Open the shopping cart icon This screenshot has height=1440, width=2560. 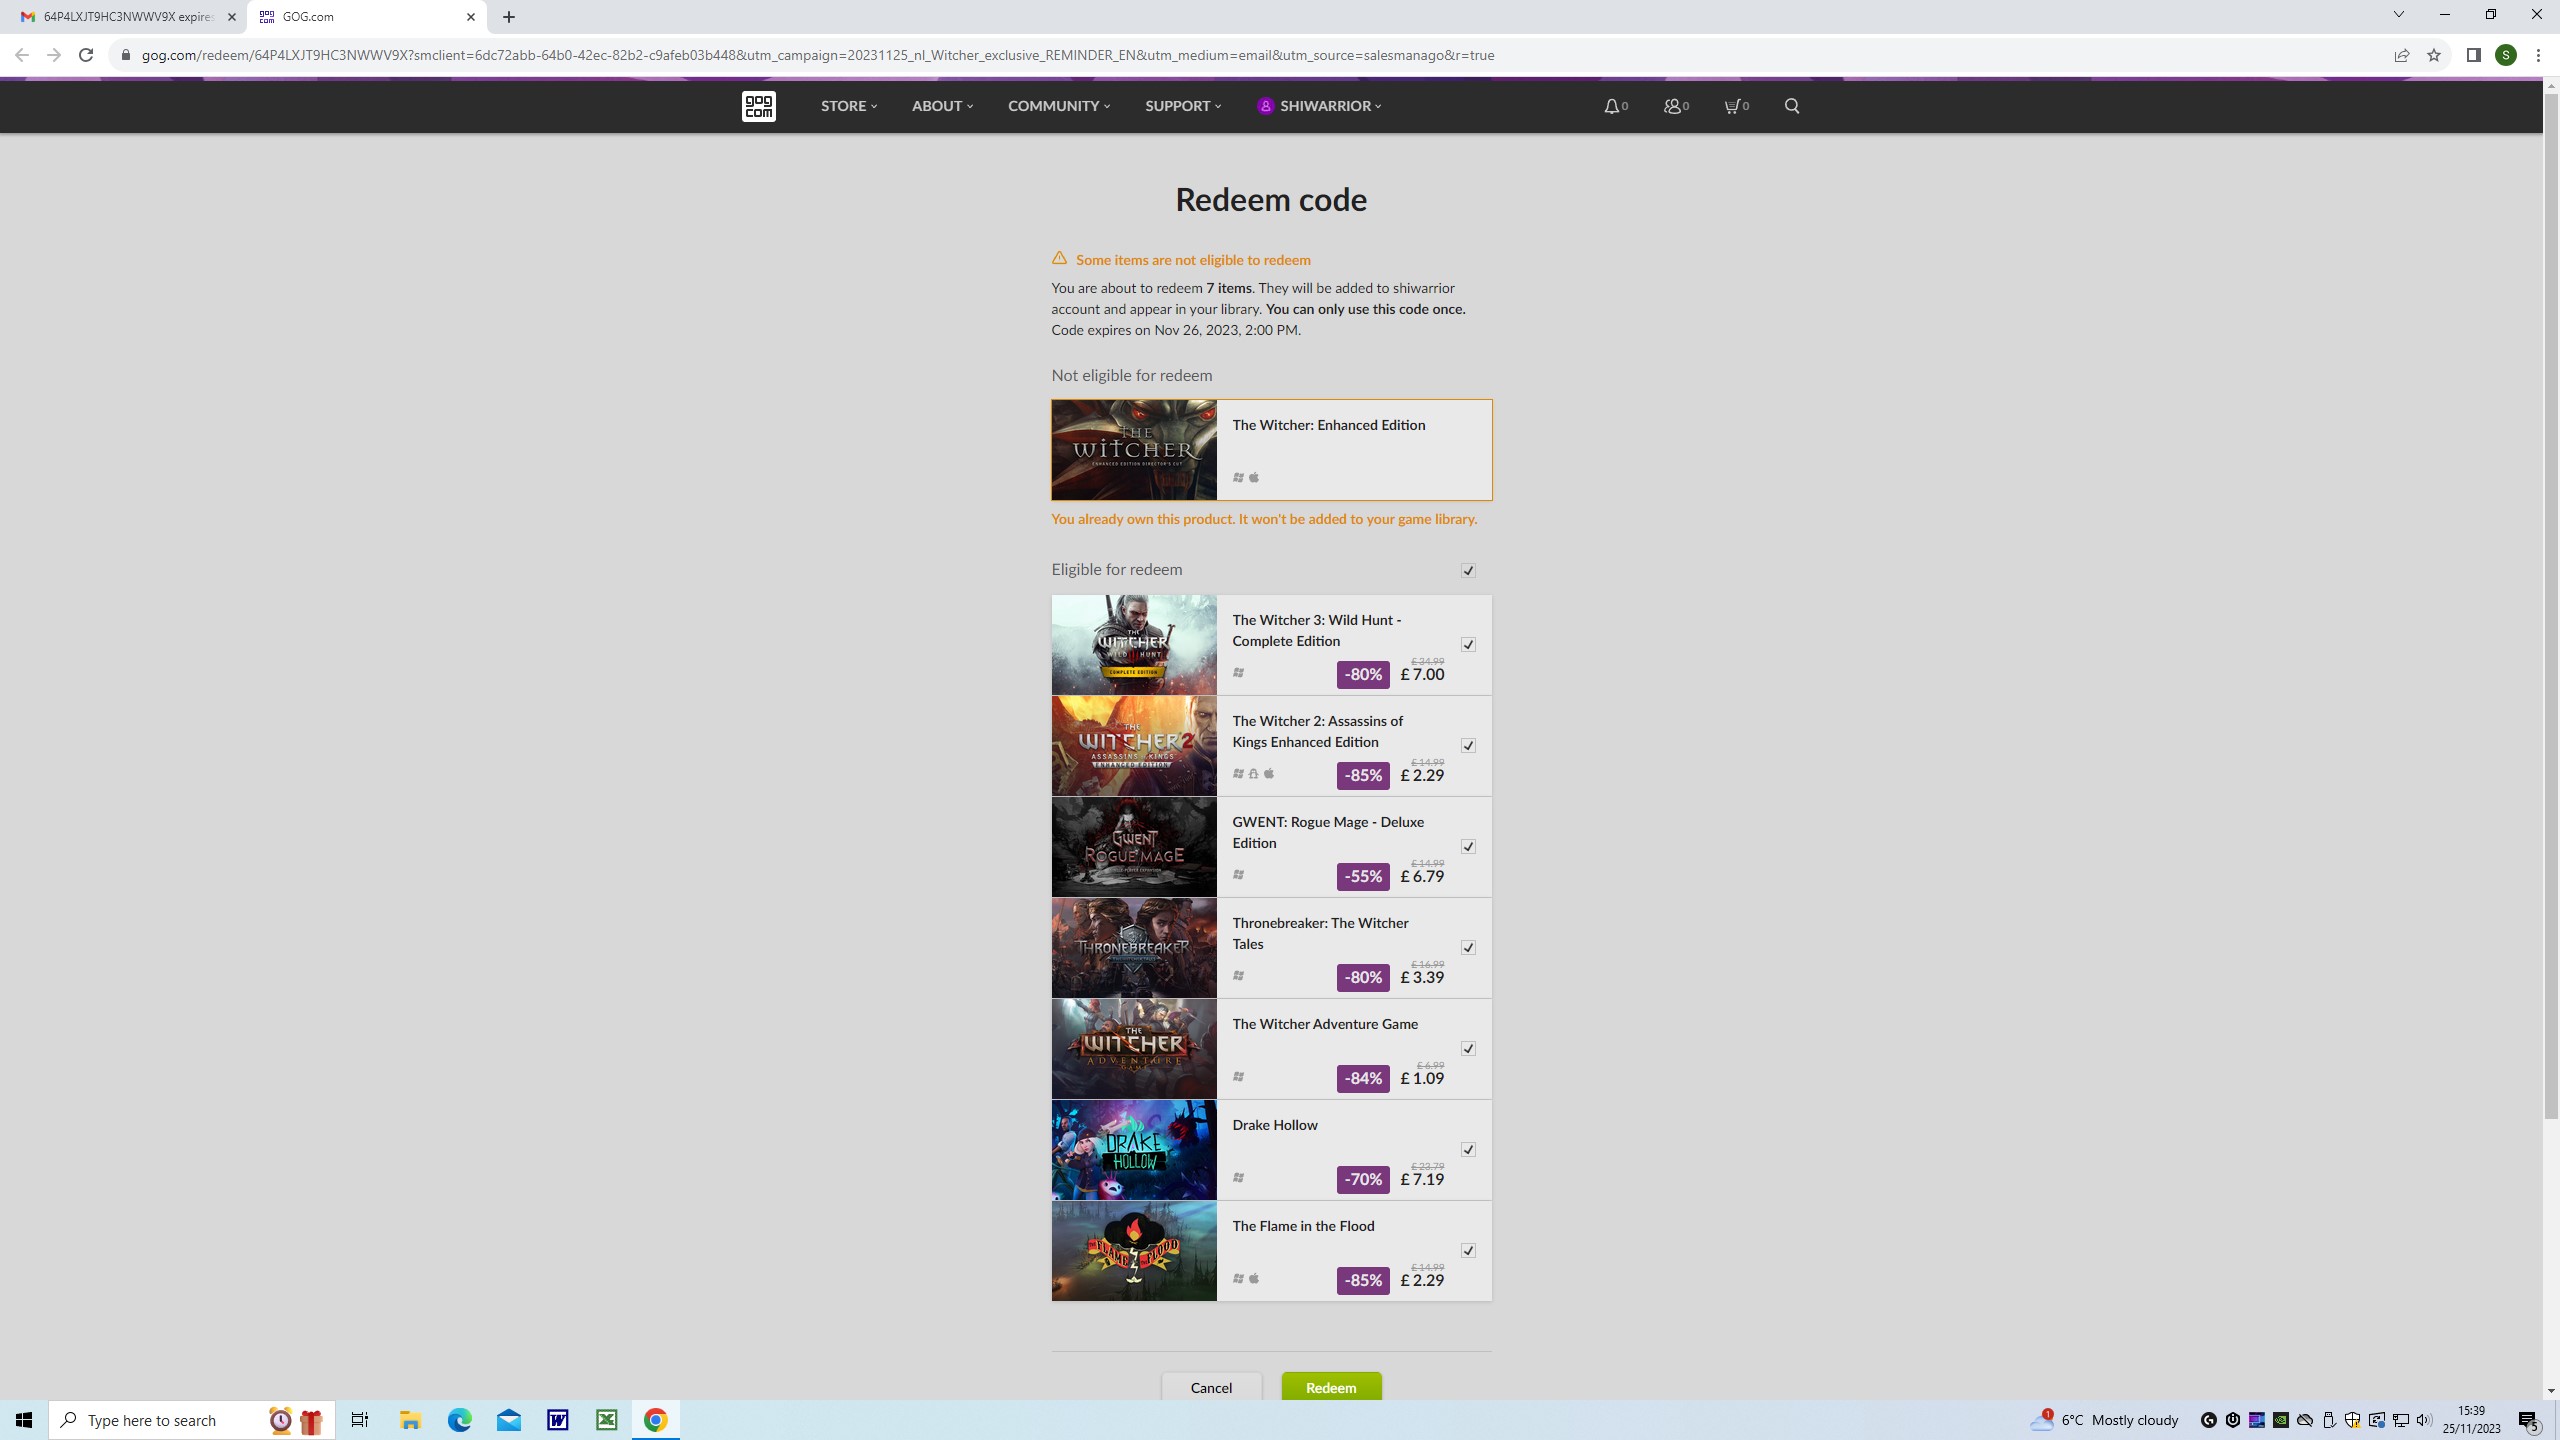1732,106
